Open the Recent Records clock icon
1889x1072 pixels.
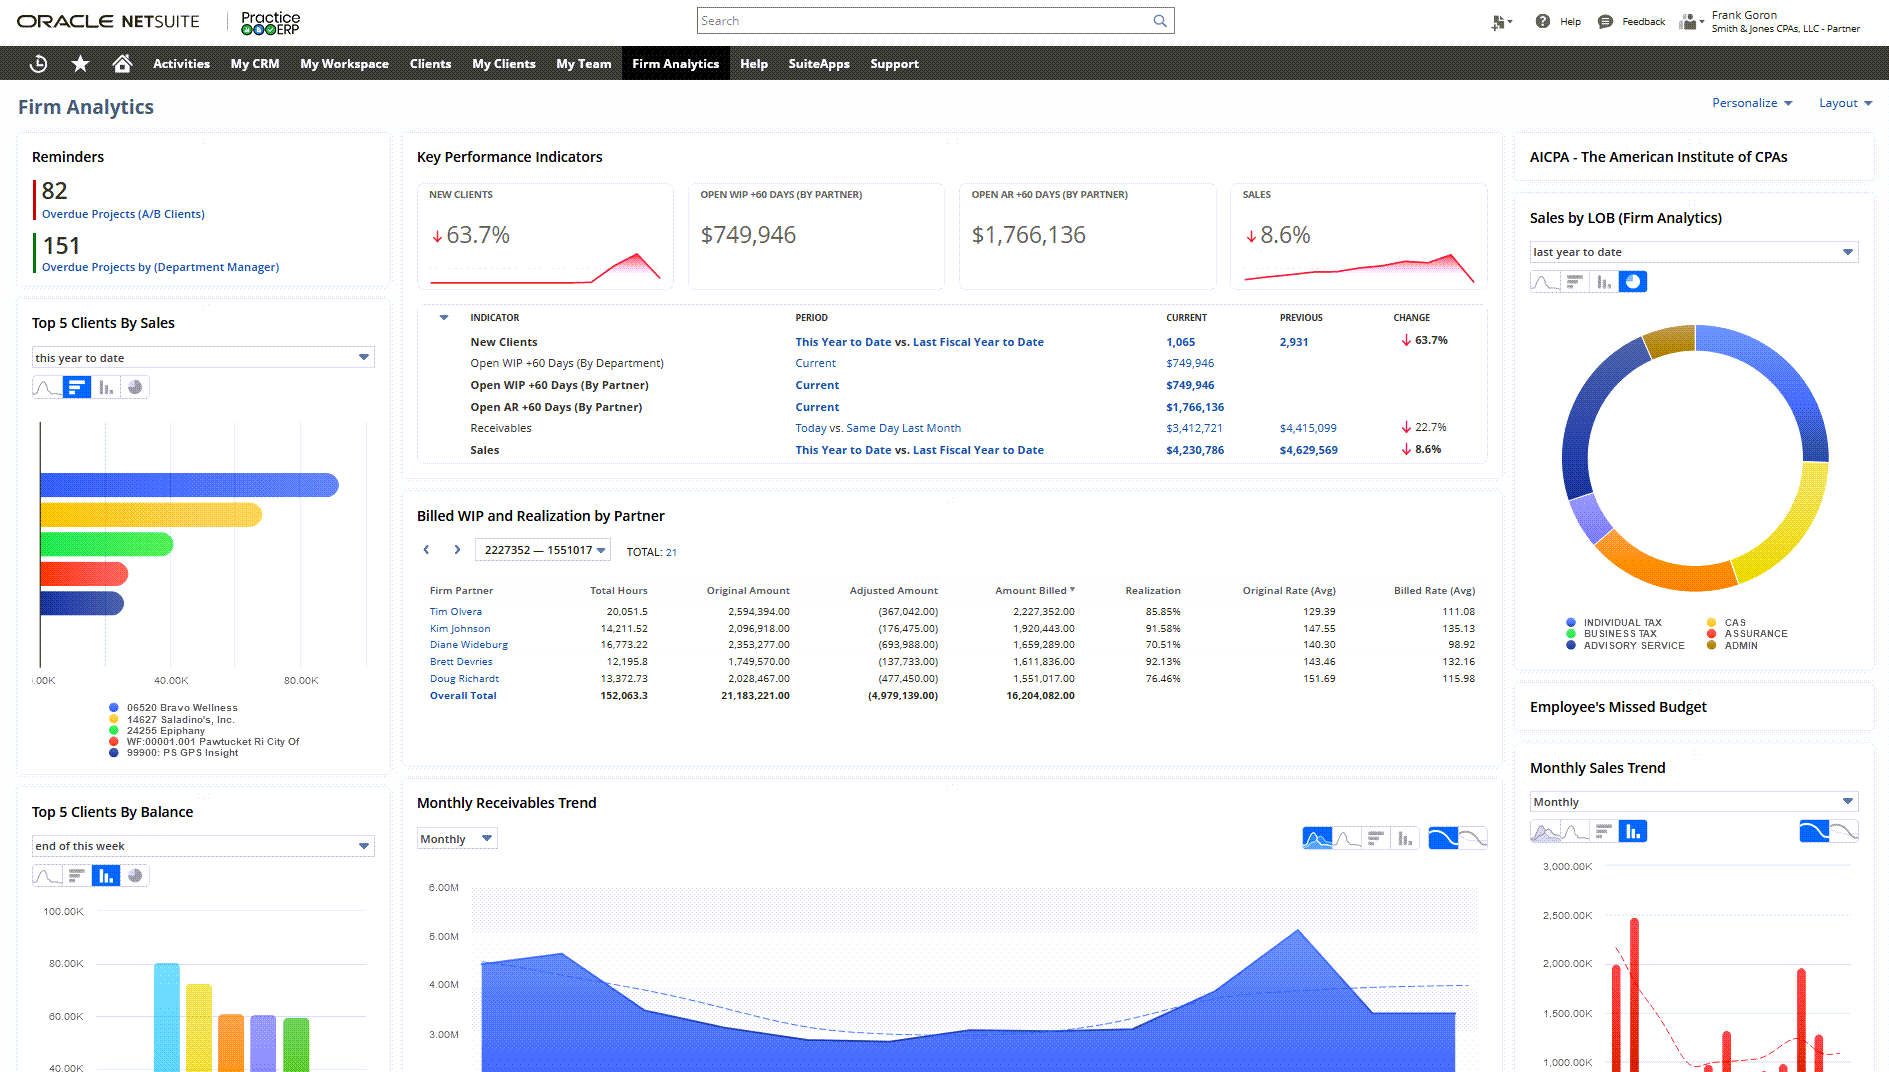pos(38,64)
